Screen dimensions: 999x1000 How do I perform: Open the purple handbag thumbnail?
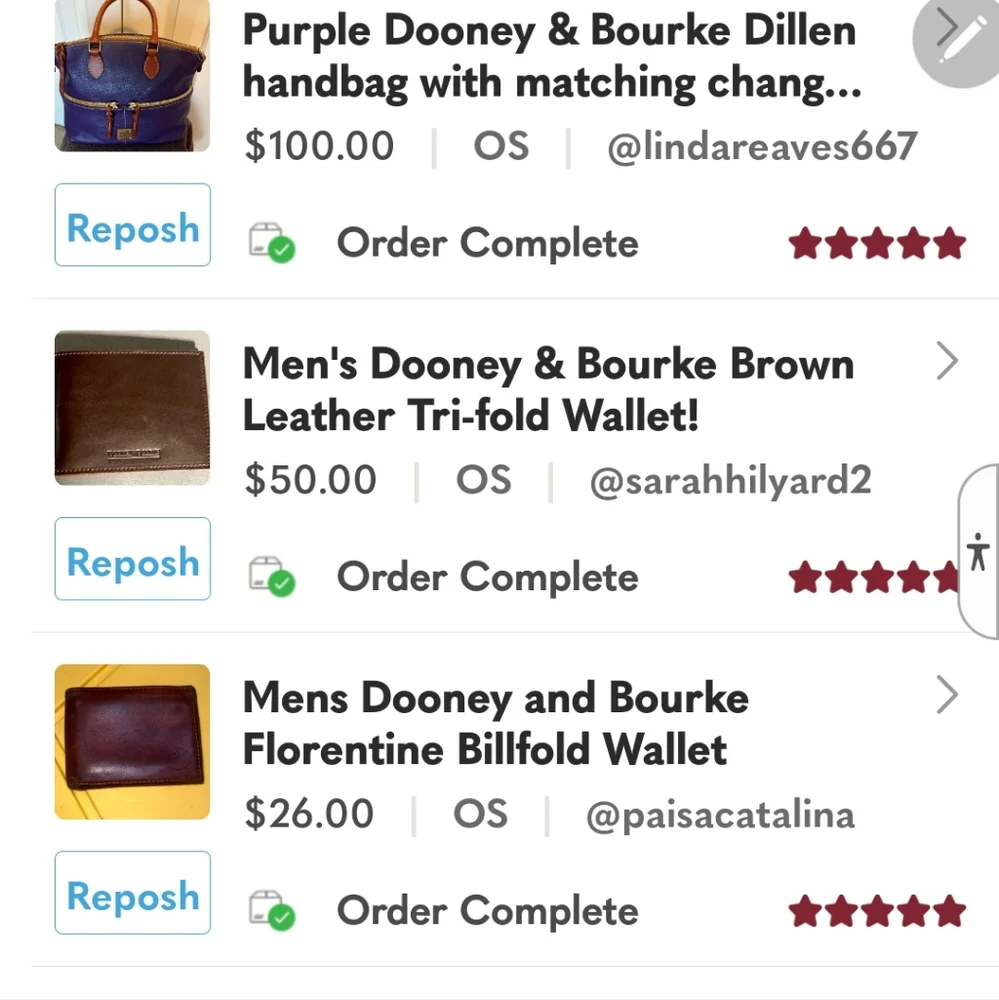(132, 75)
